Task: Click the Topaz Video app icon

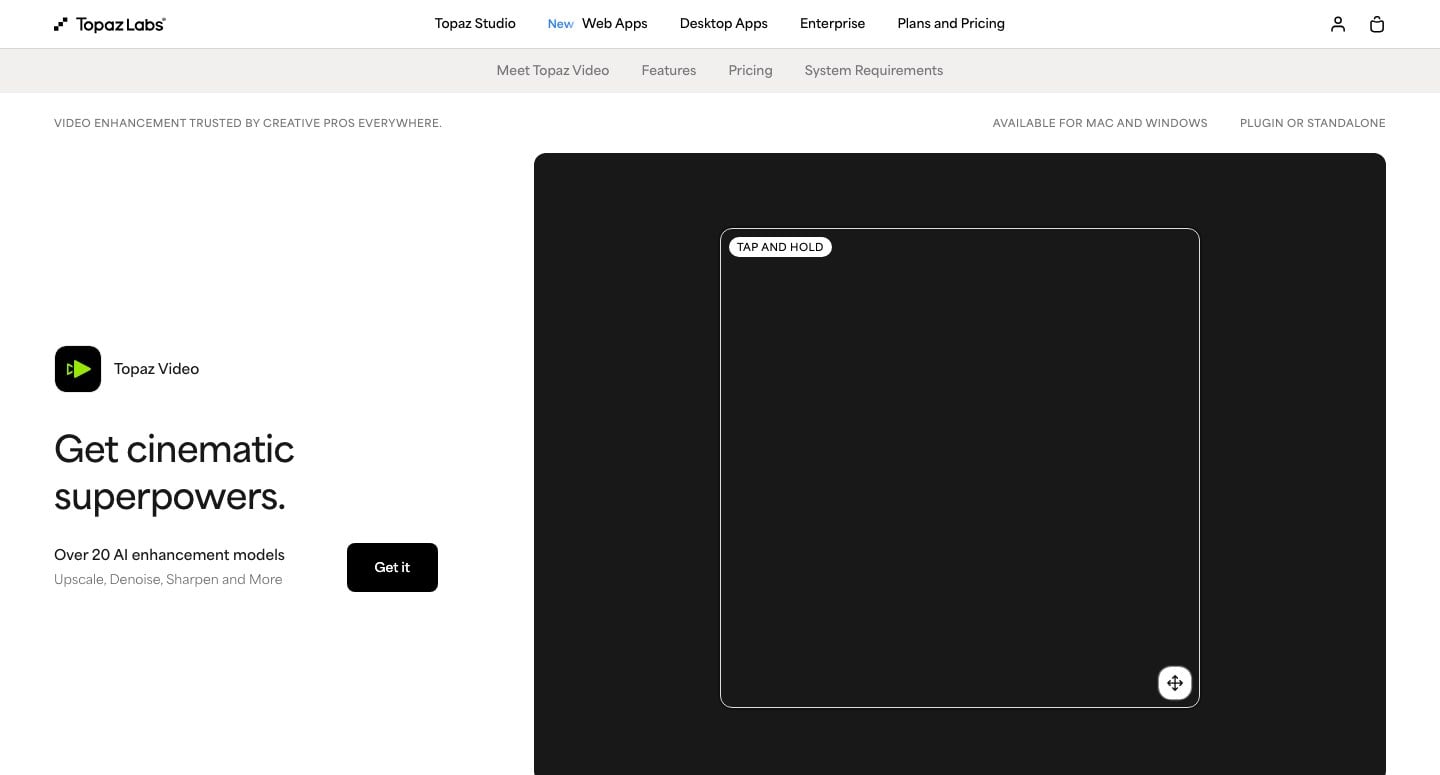Action: pos(78,369)
